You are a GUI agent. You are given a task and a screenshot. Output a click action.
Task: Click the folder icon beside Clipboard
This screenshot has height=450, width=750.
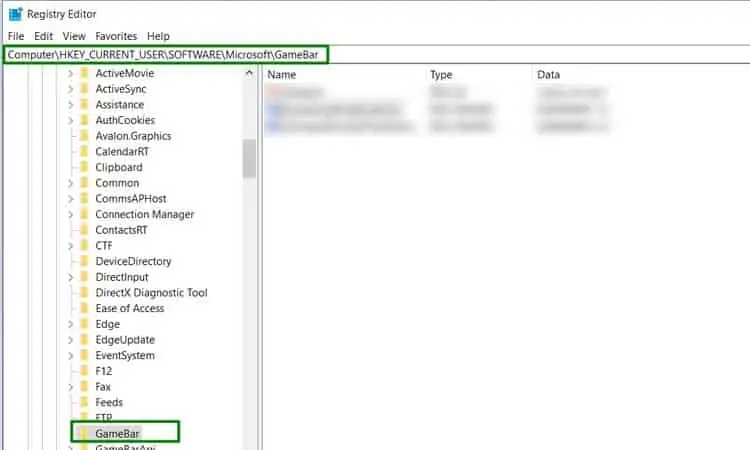click(84, 167)
